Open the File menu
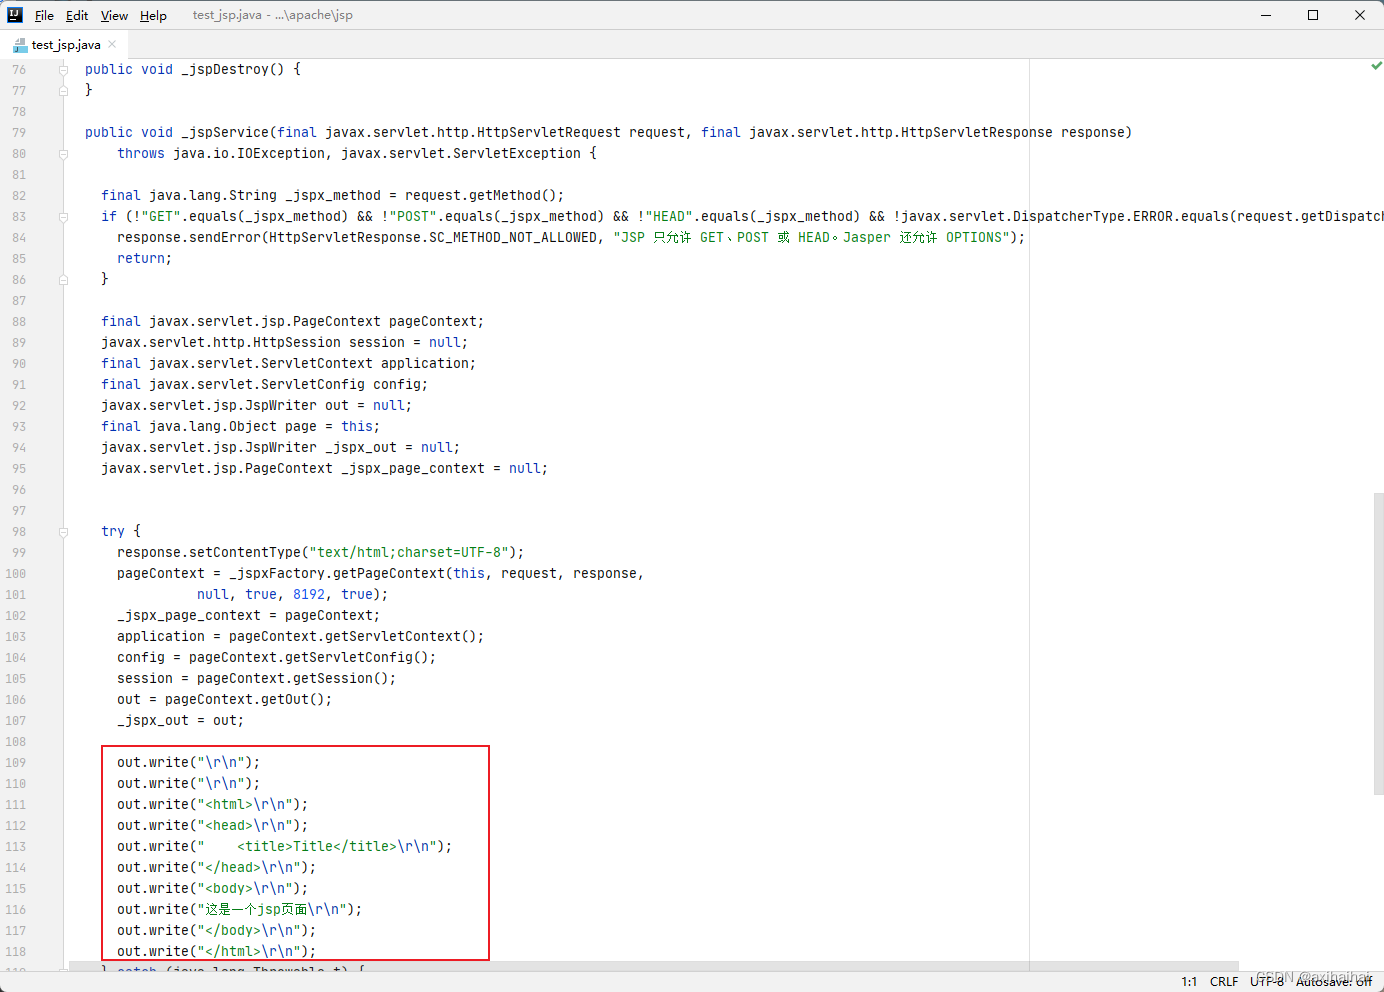 click(x=44, y=15)
